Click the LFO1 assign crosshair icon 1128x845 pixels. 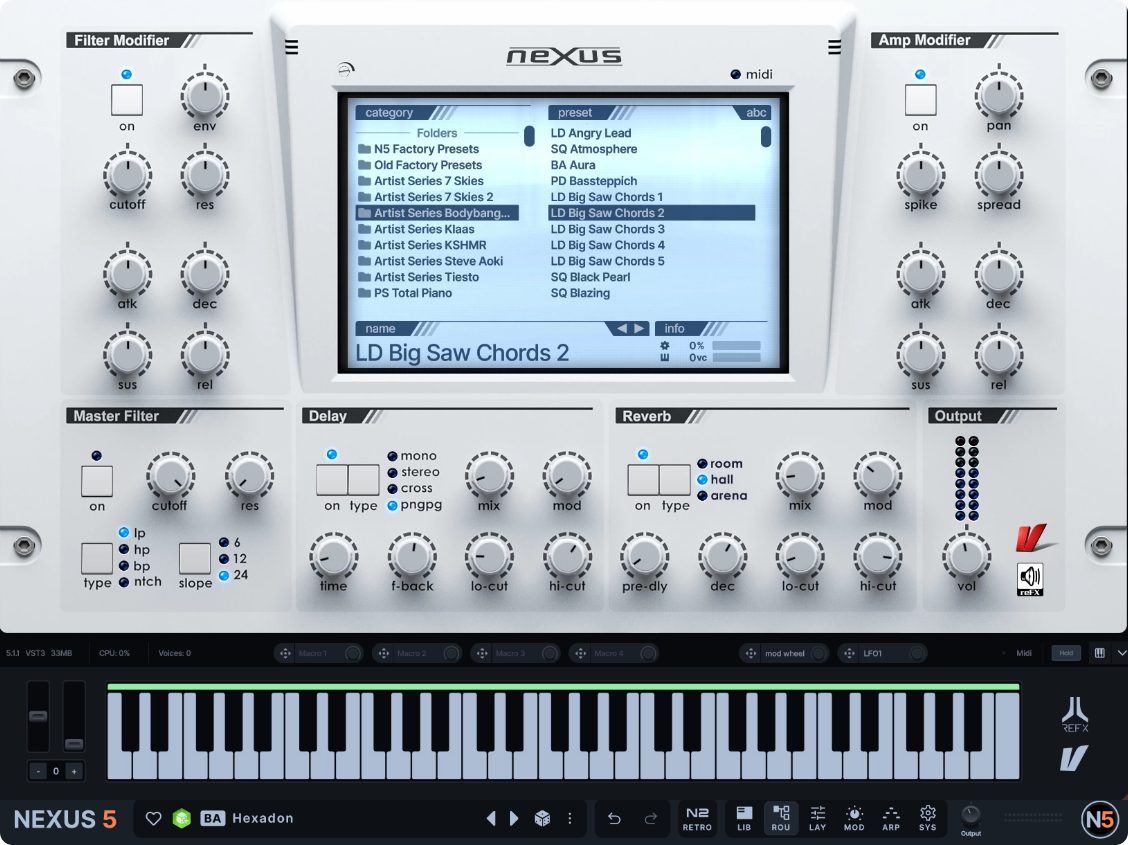[850, 653]
